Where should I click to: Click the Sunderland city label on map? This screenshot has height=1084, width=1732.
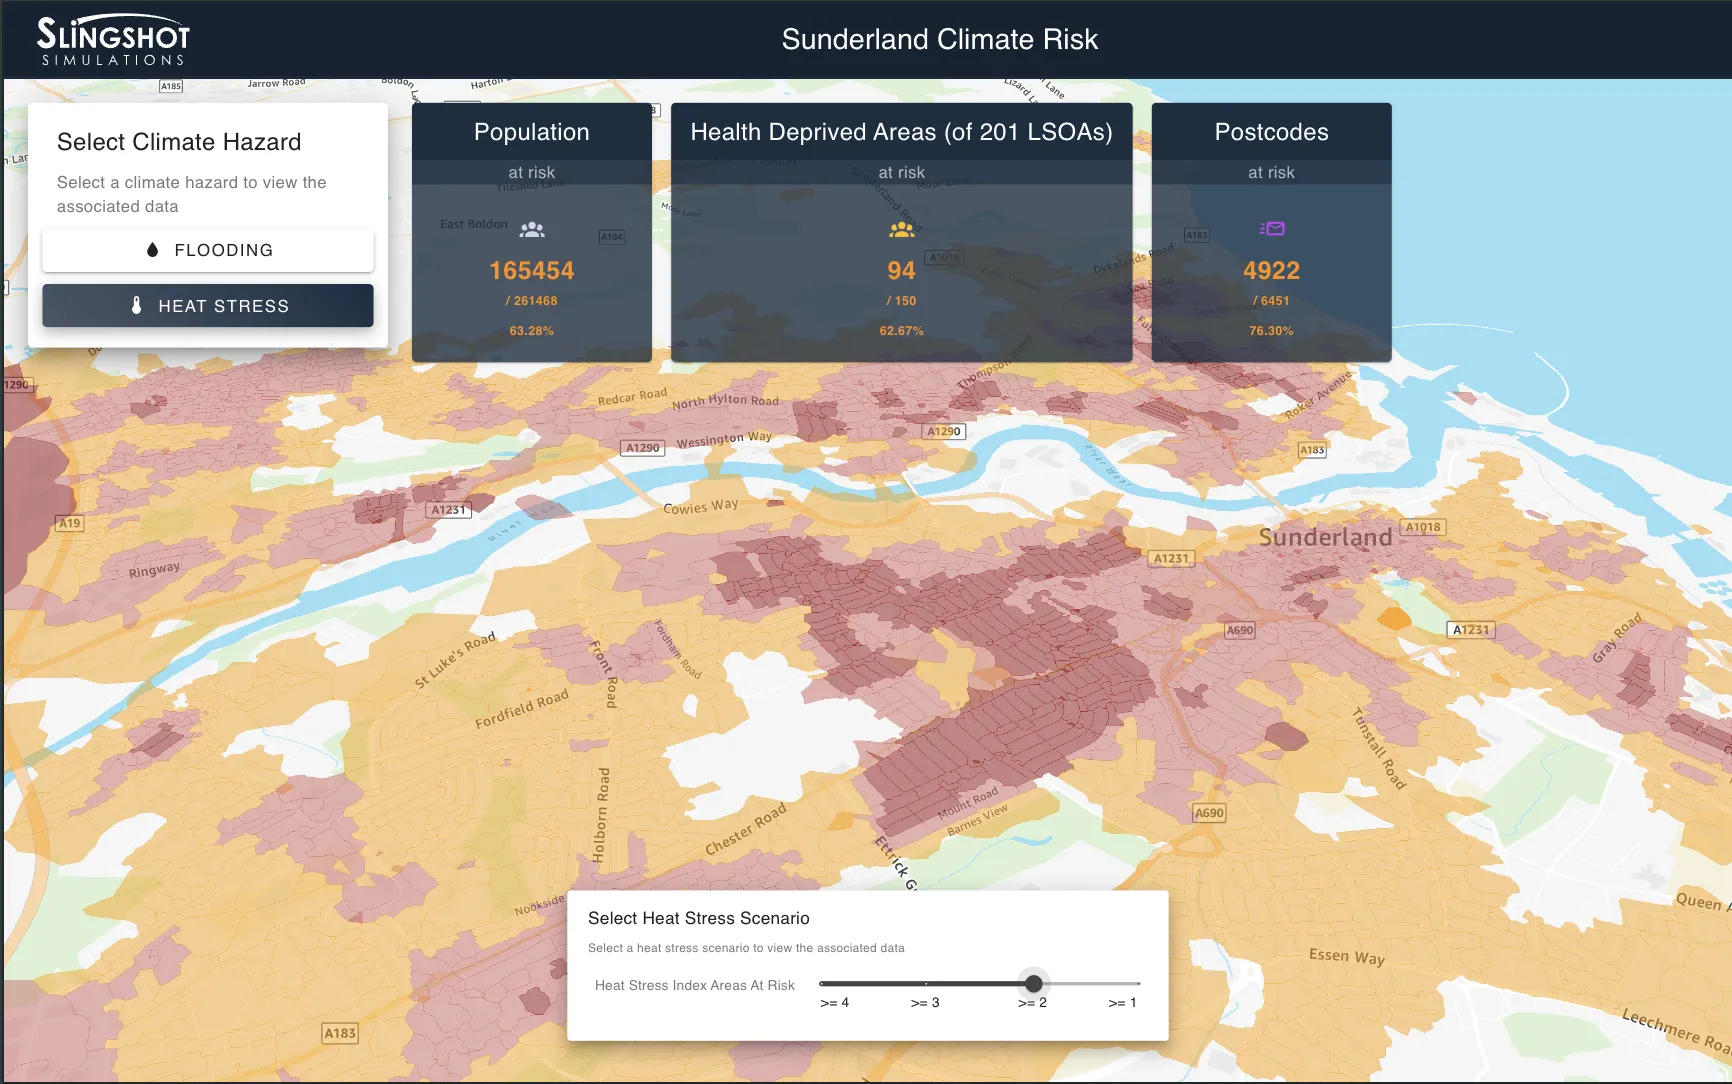[x=1324, y=537]
